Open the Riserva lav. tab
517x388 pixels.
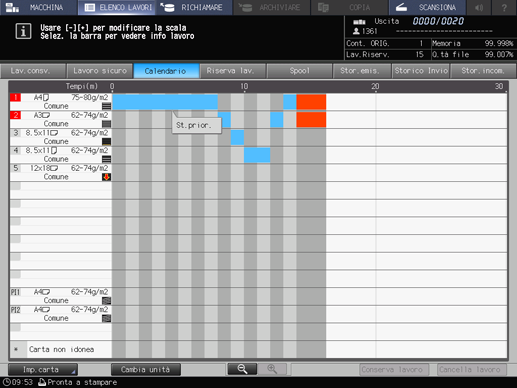pyautogui.click(x=233, y=71)
